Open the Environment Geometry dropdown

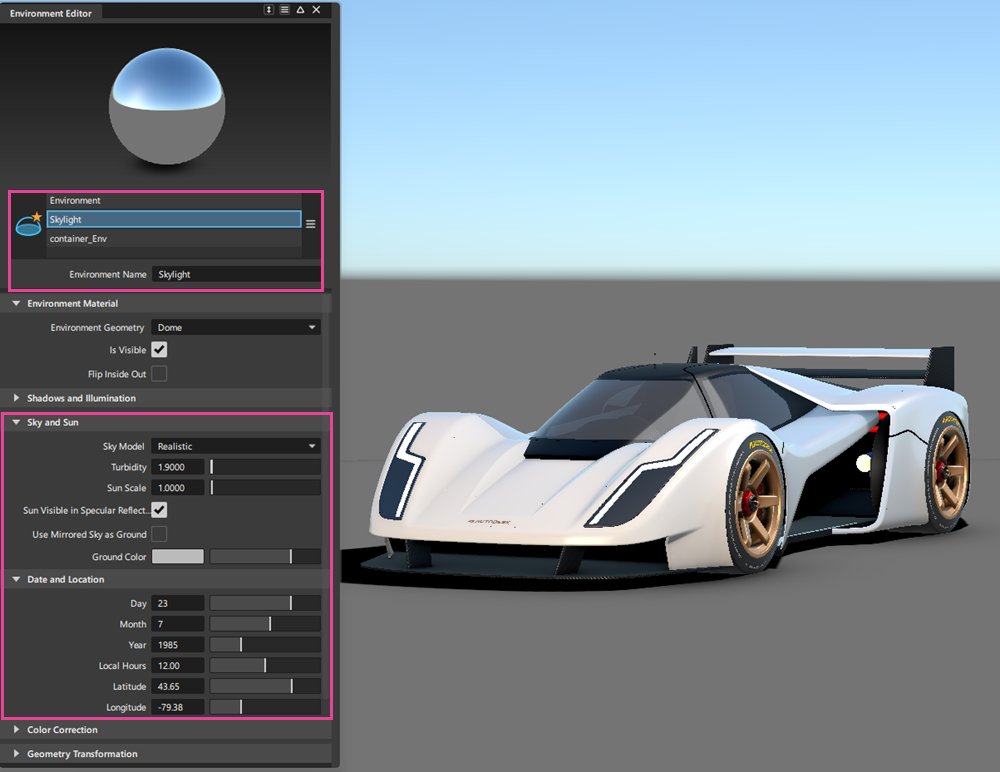(x=236, y=326)
